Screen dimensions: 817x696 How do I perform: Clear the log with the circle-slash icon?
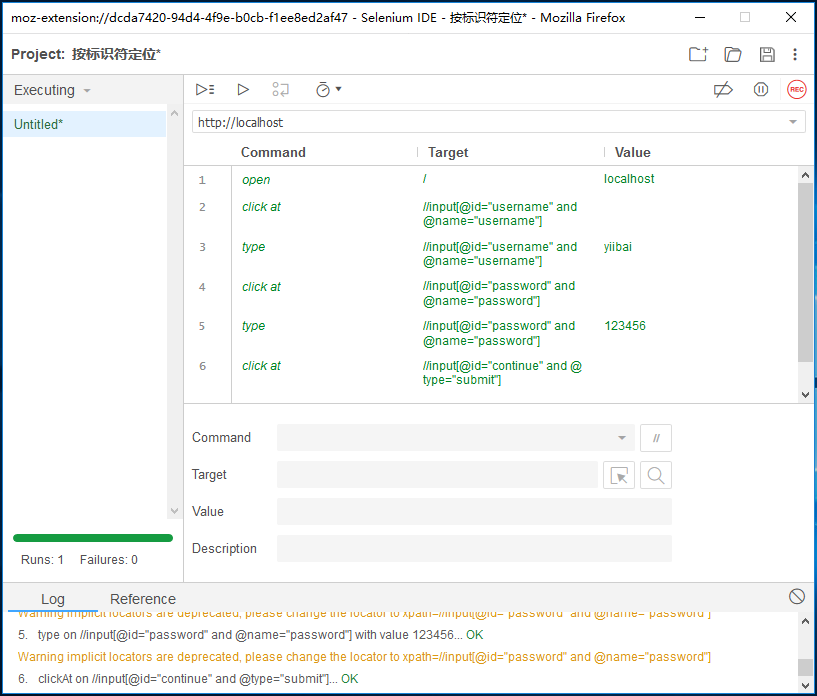[797, 596]
